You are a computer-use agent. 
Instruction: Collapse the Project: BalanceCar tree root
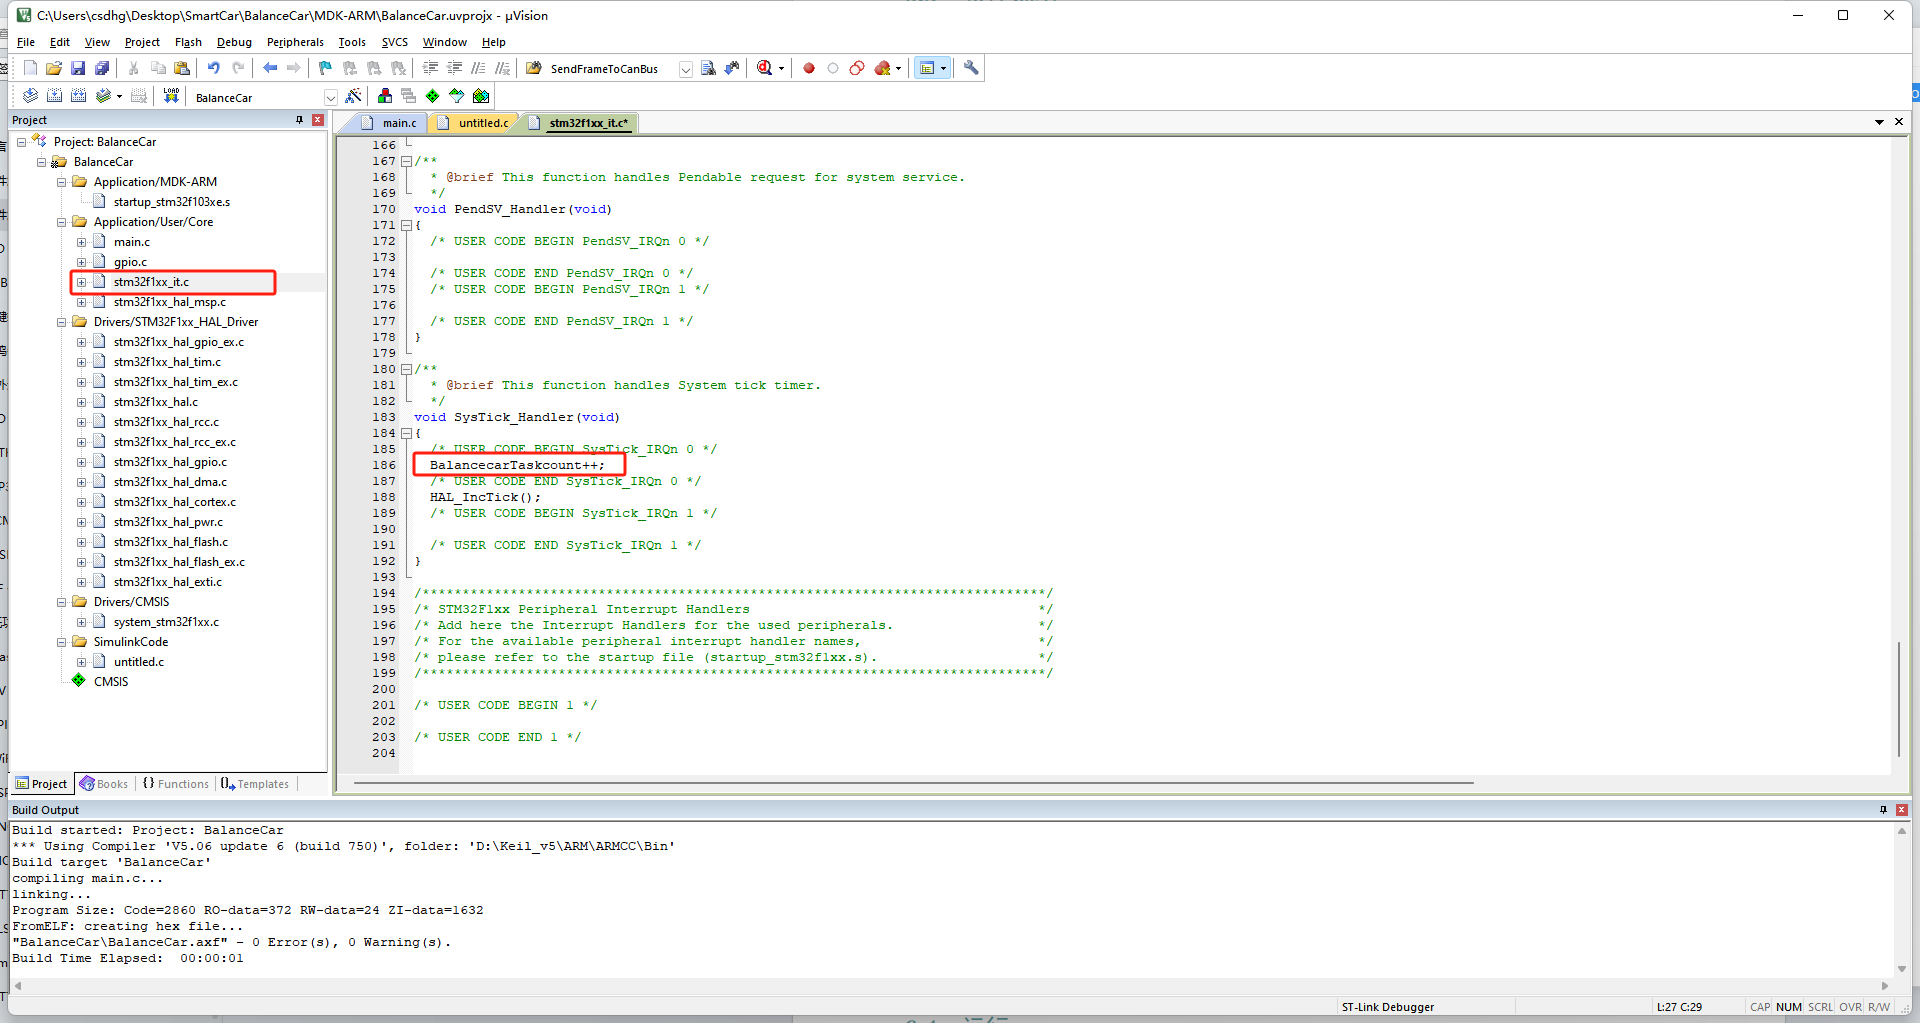click(21, 142)
